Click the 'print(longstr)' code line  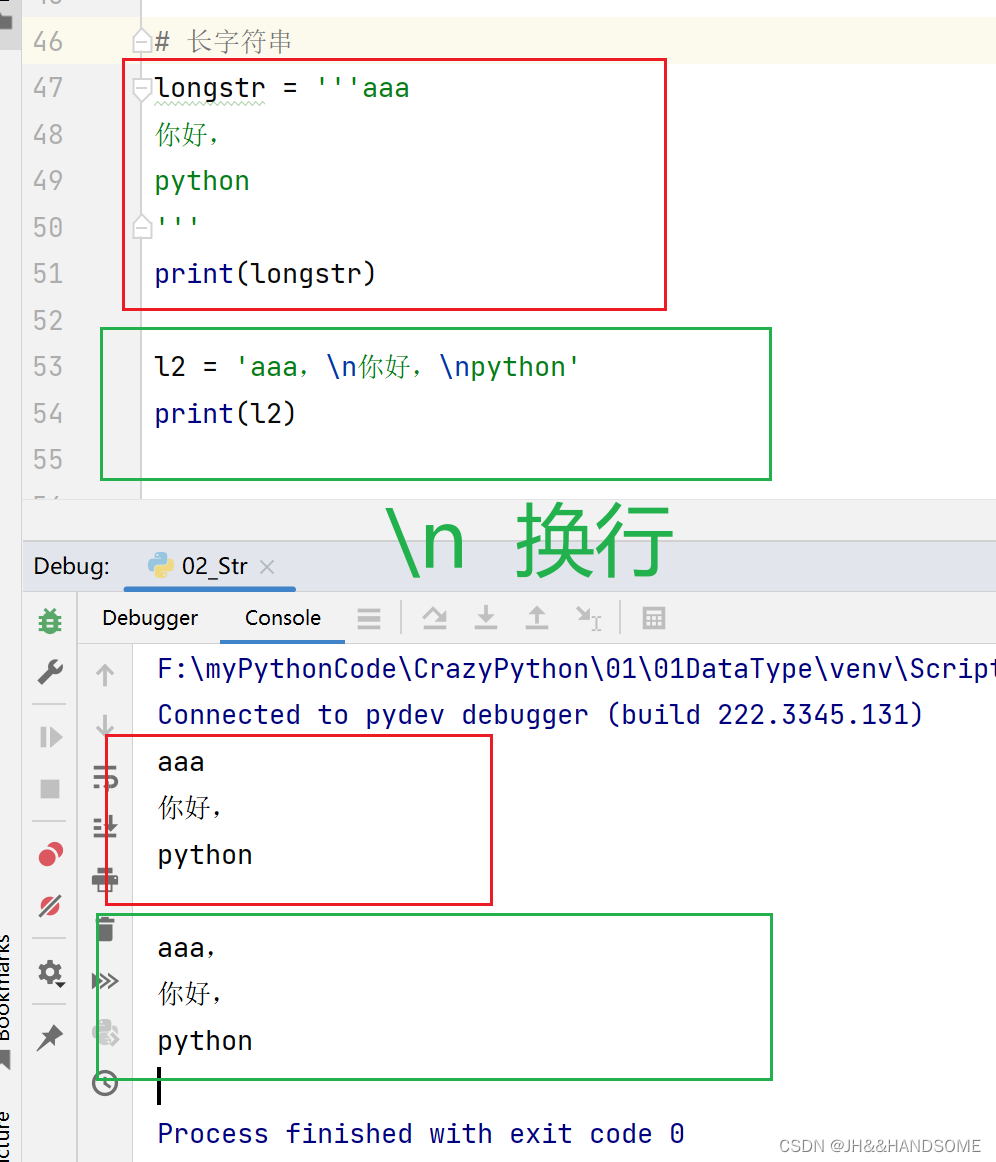pyautogui.click(x=265, y=274)
